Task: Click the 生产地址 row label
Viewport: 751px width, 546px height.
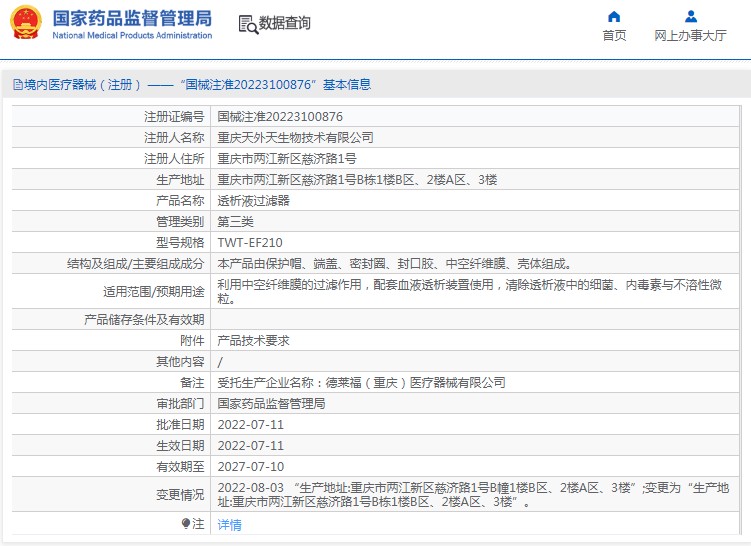Action: [180, 180]
